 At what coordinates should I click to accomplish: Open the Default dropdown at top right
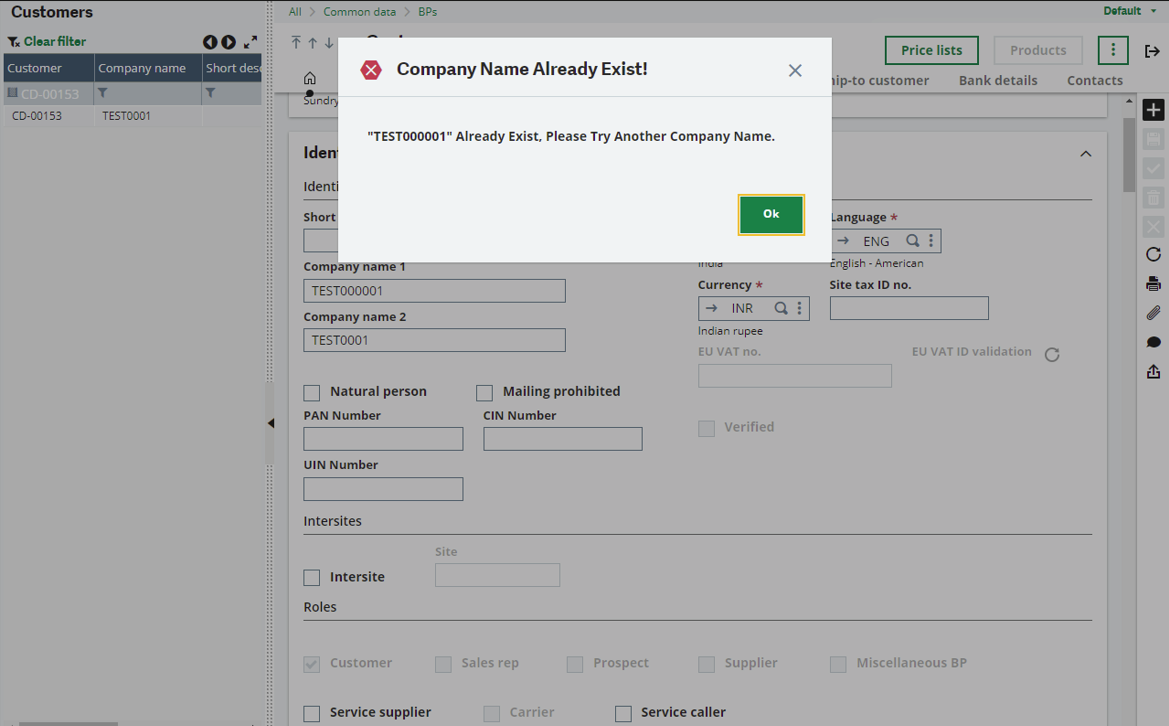(x=1128, y=10)
